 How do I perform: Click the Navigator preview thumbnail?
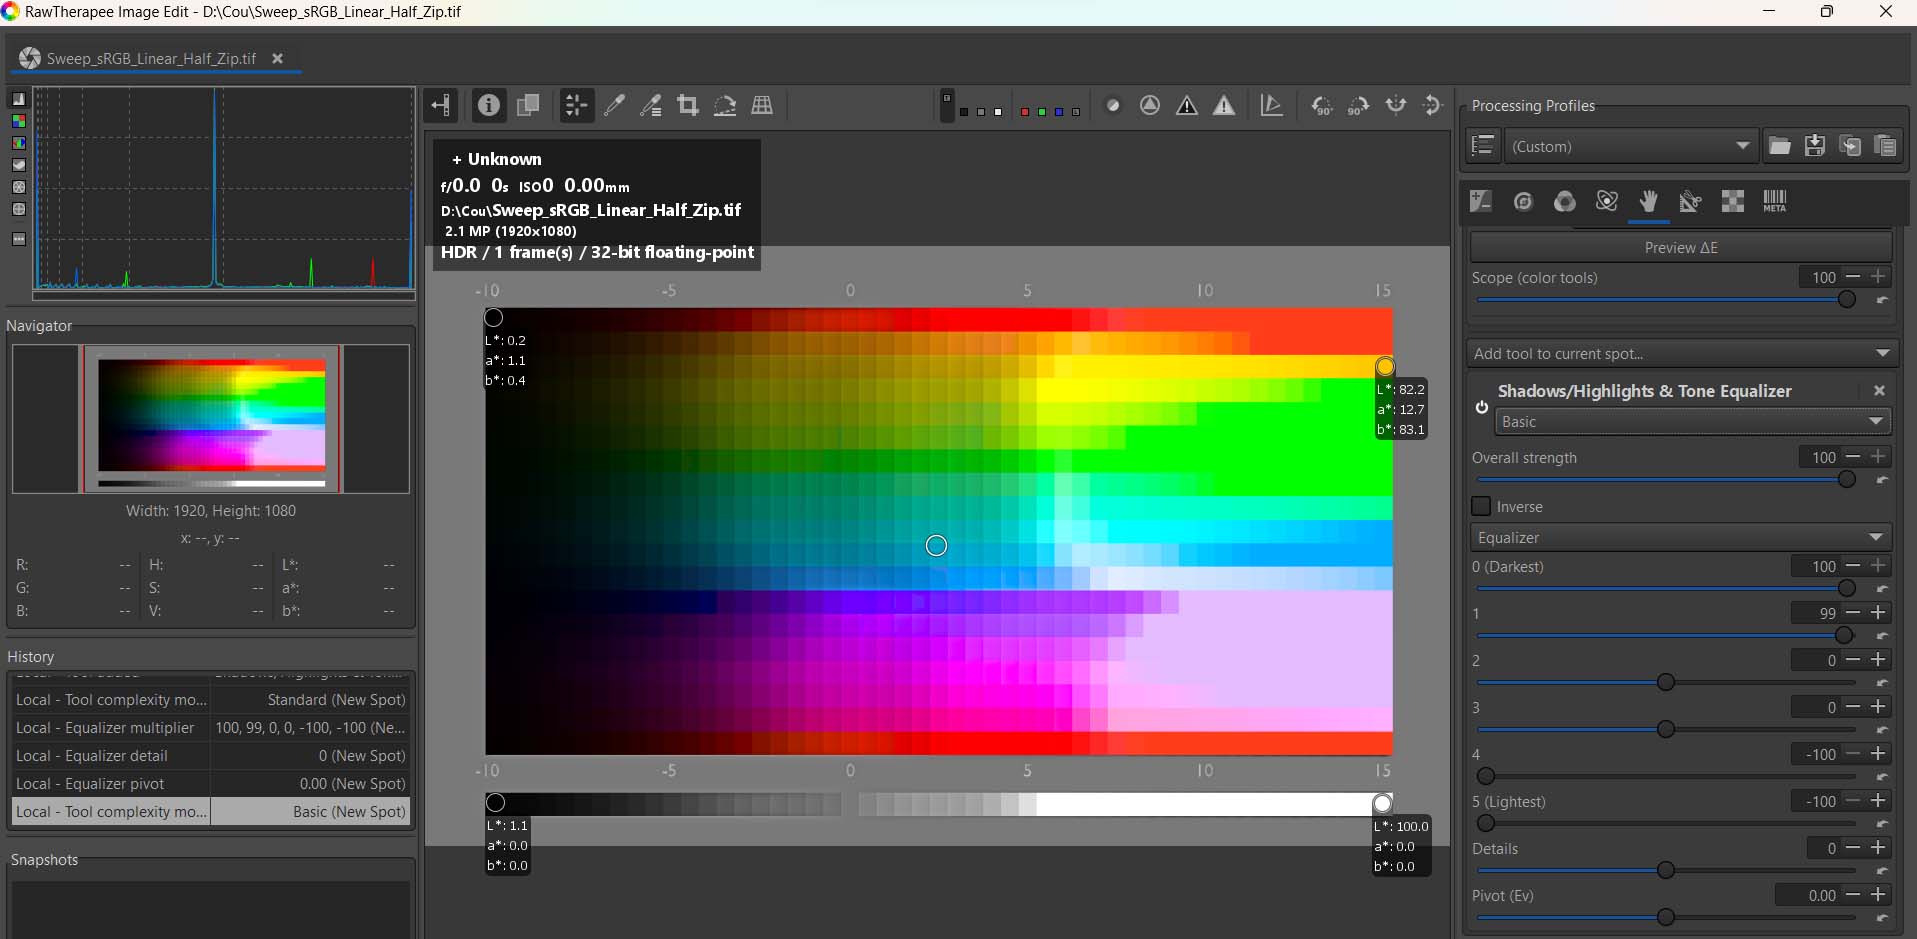point(211,418)
